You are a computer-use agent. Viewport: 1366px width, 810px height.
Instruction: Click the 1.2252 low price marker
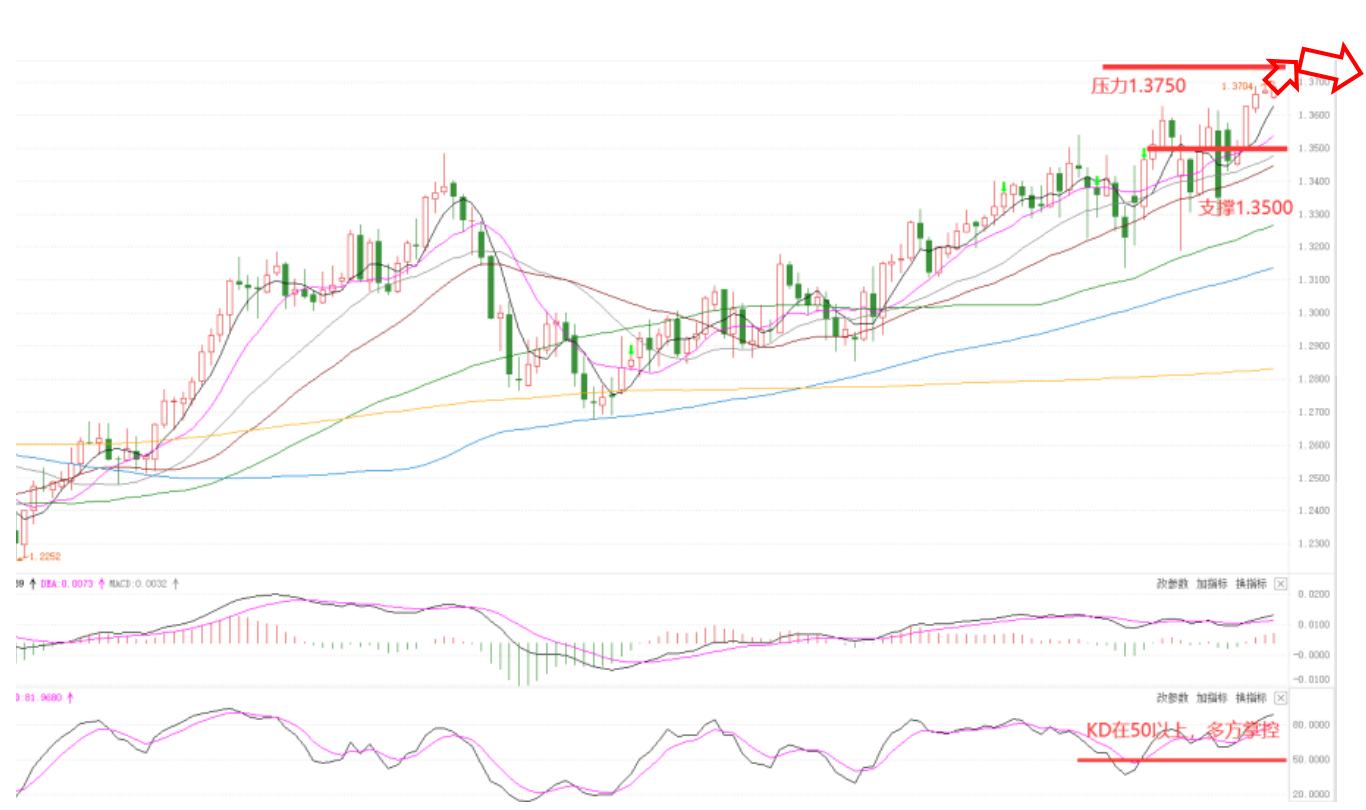44,557
